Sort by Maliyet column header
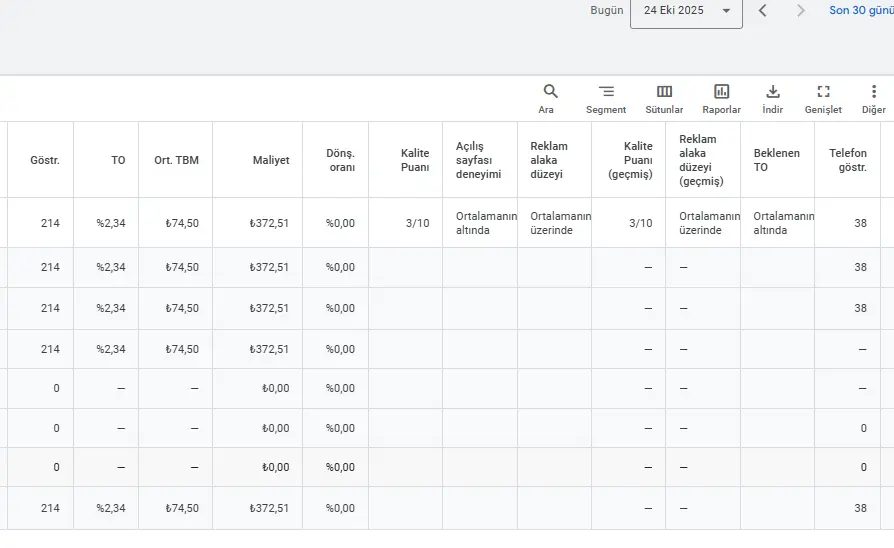 (270, 160)
